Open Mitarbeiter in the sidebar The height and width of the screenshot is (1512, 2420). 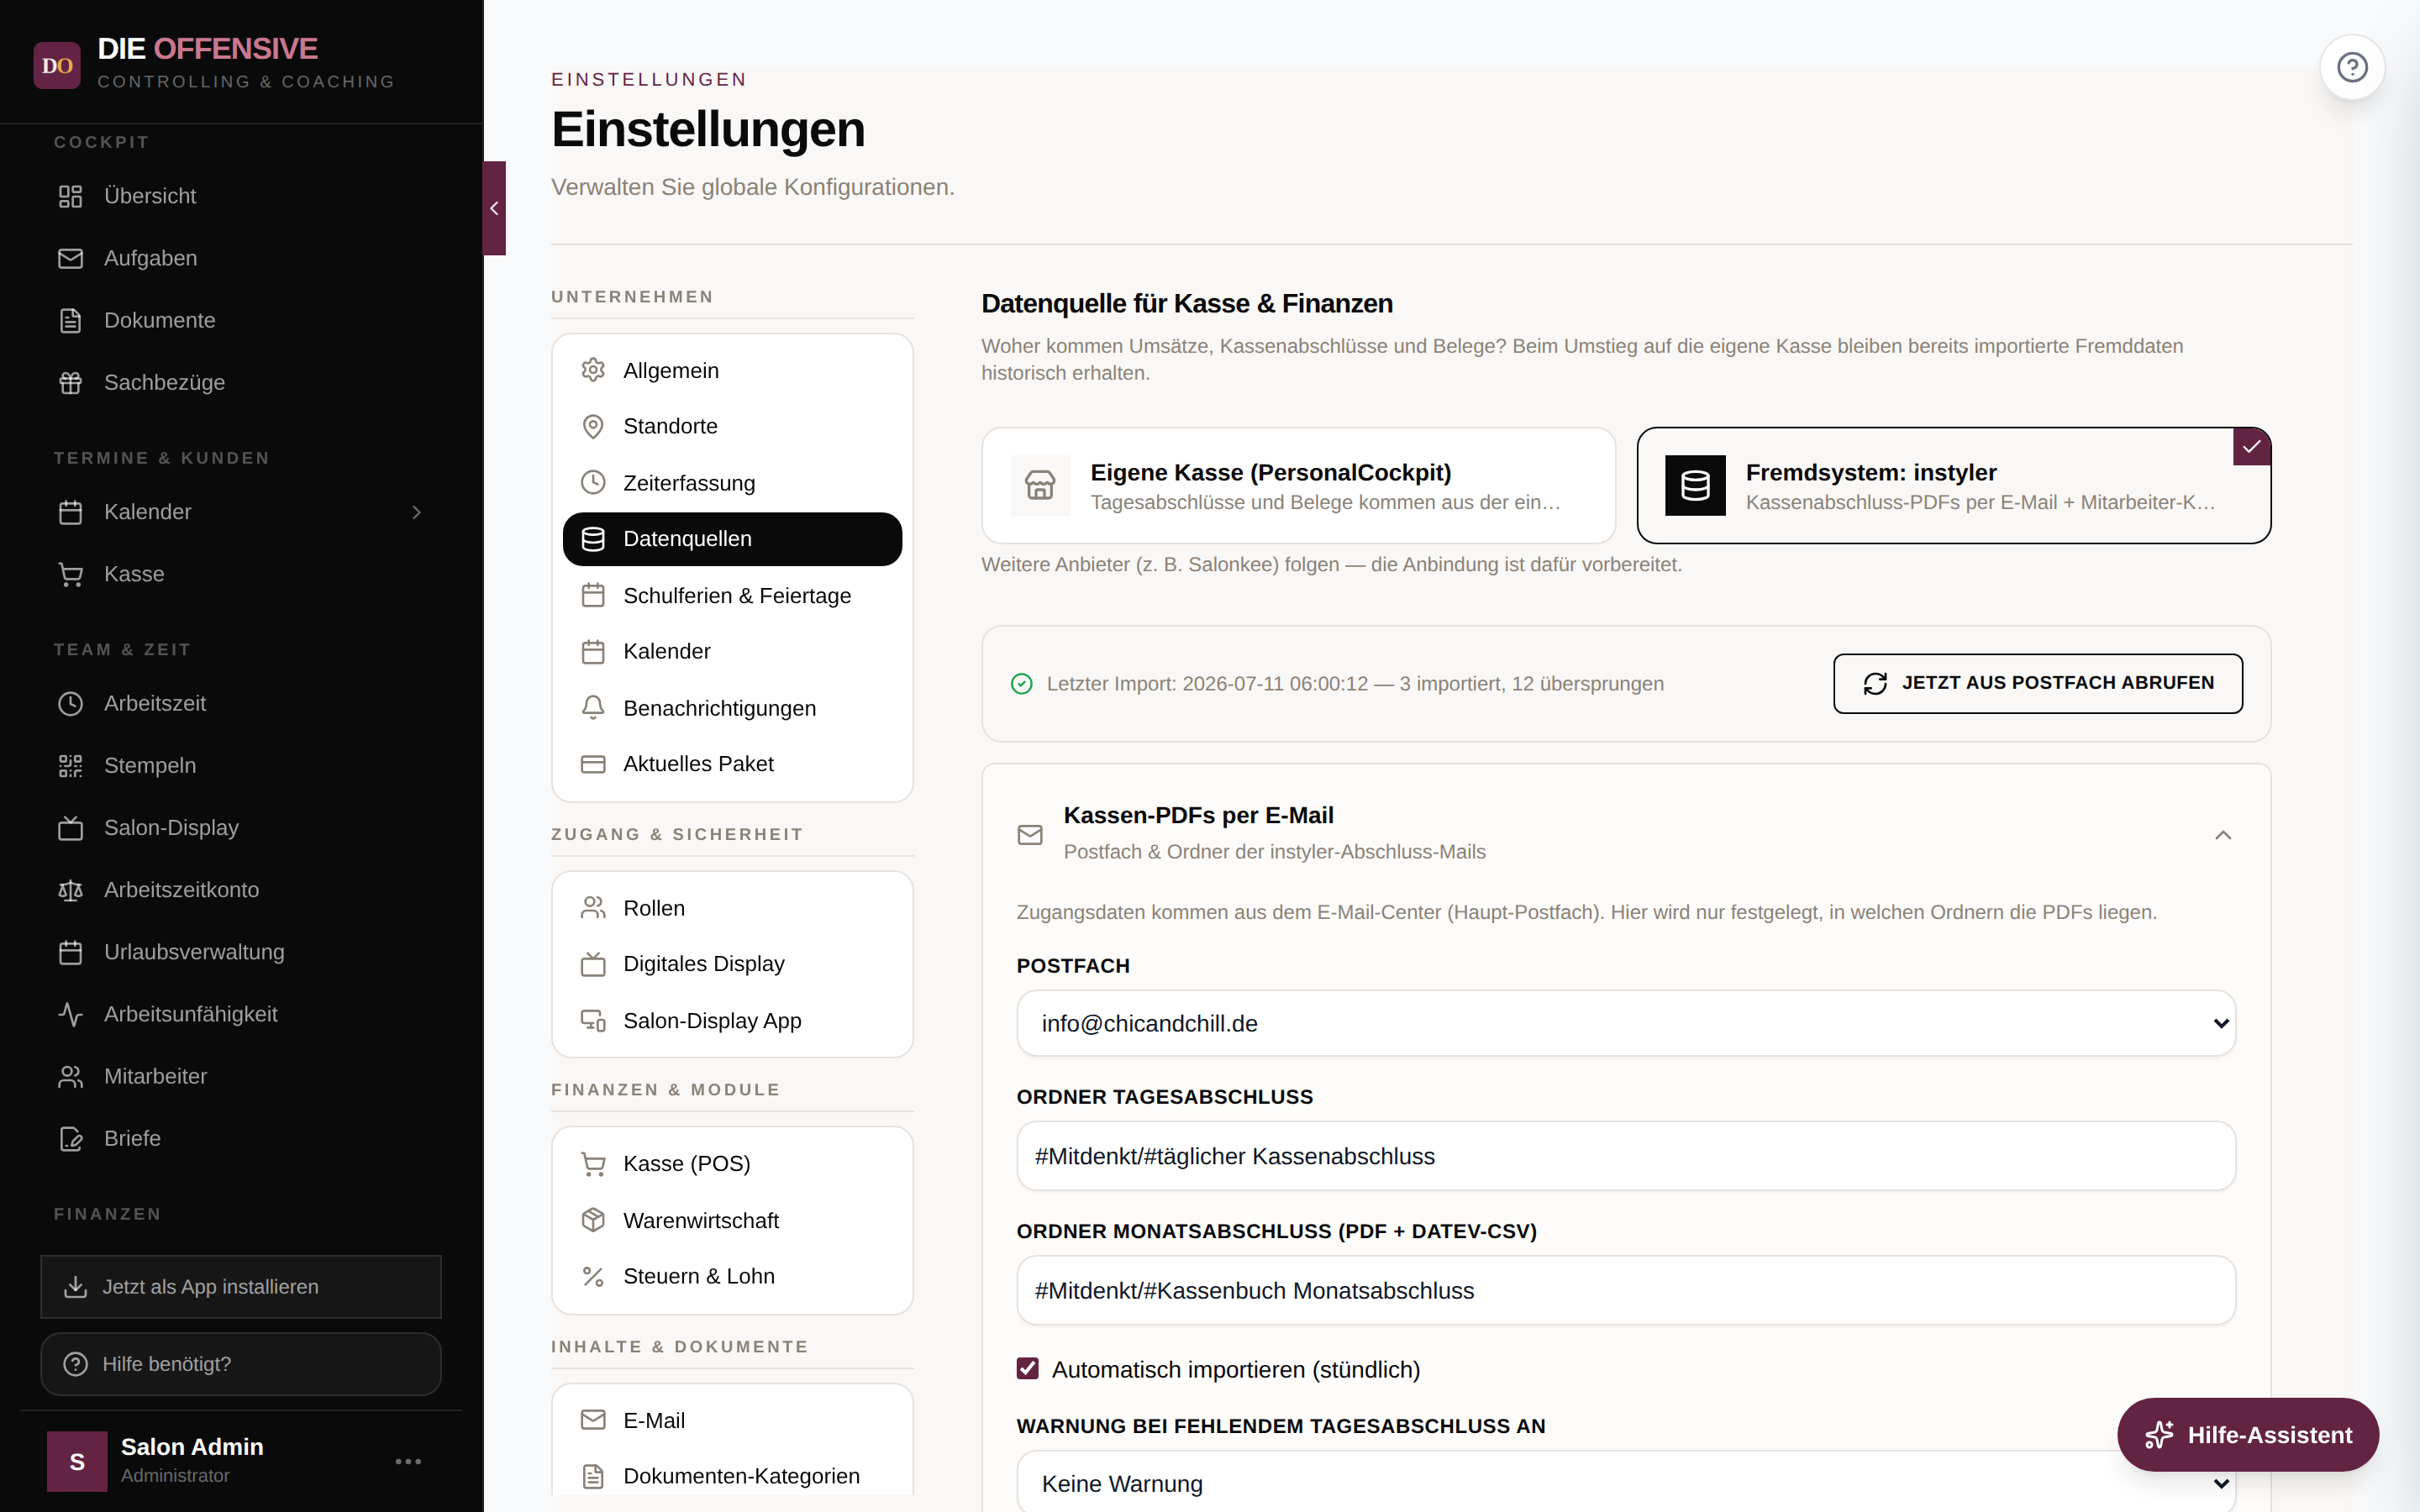click(x=240, y=1076)
